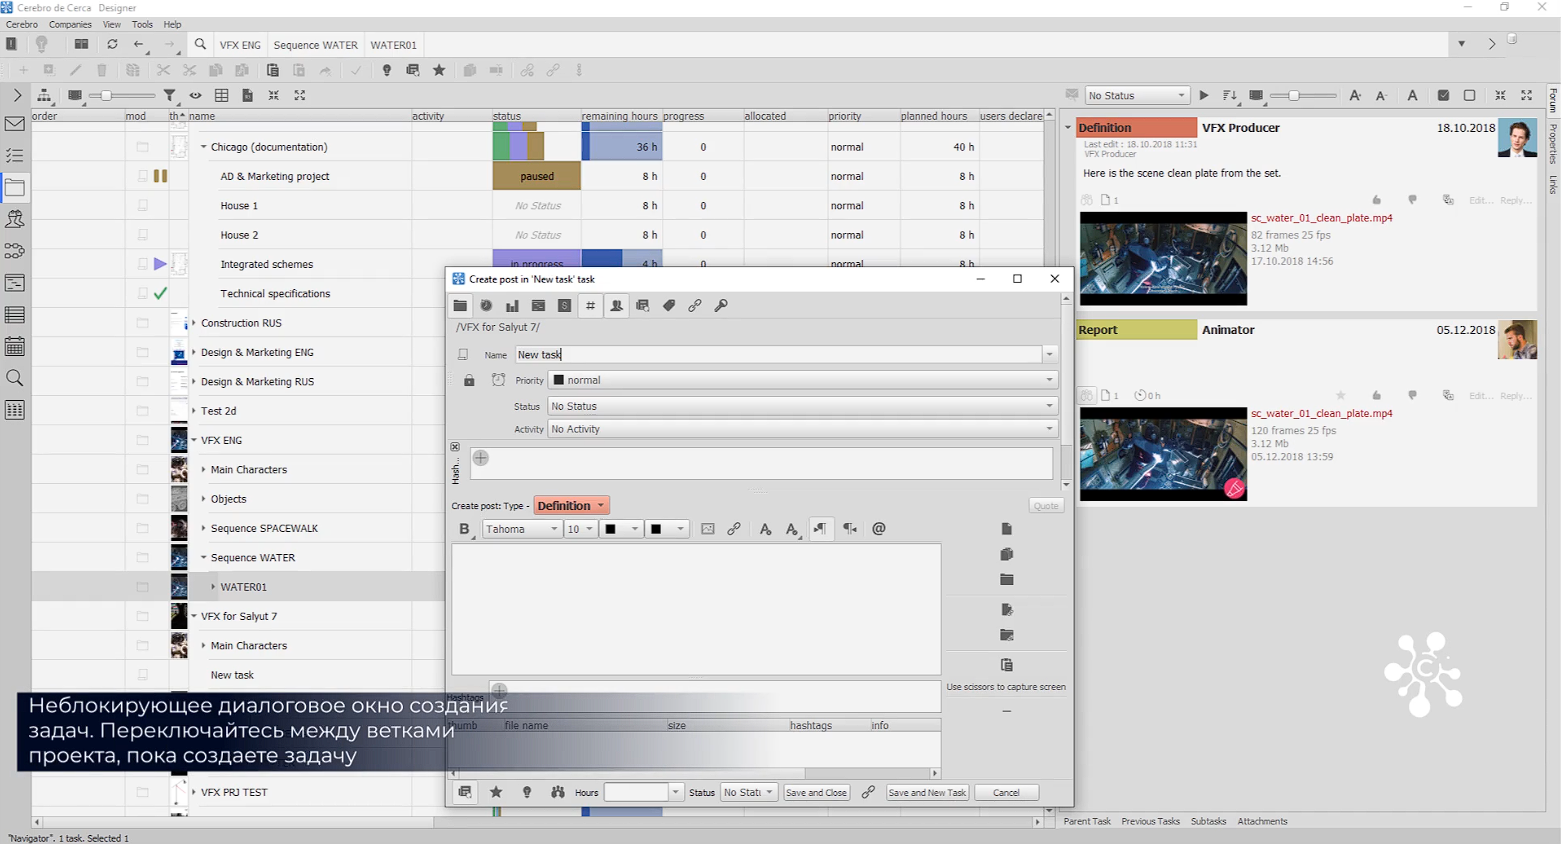Open search from the left sidebar
This screenshot has height=844, width=1561.
tap(15, 378)
